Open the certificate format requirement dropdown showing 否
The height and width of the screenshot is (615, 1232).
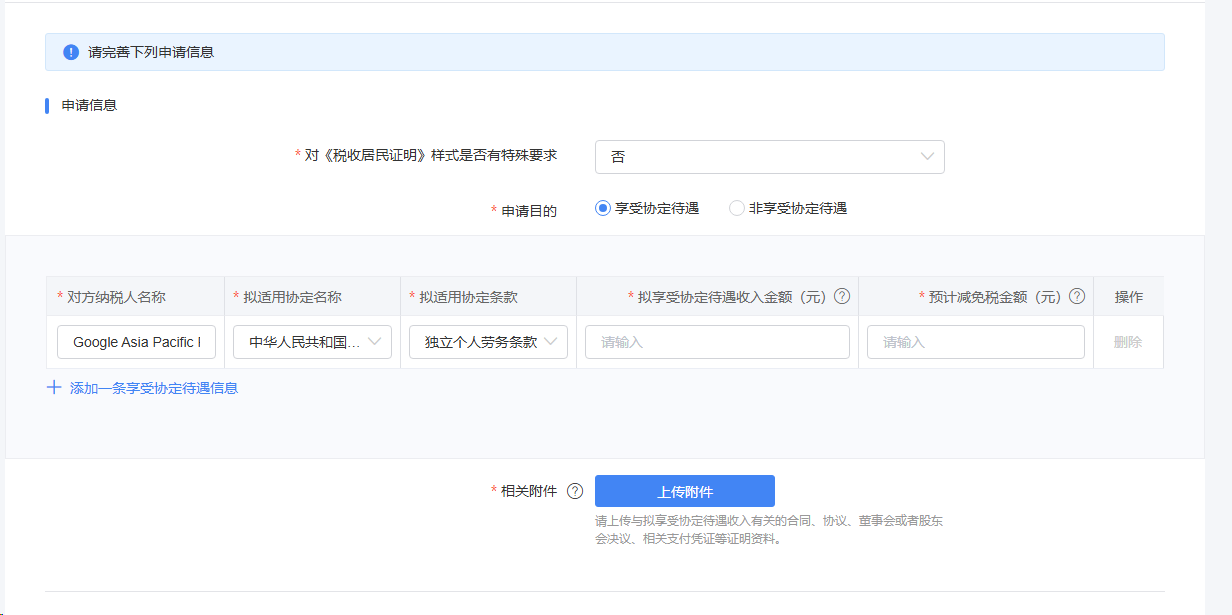pyautogui.click(x=770, y=157)
